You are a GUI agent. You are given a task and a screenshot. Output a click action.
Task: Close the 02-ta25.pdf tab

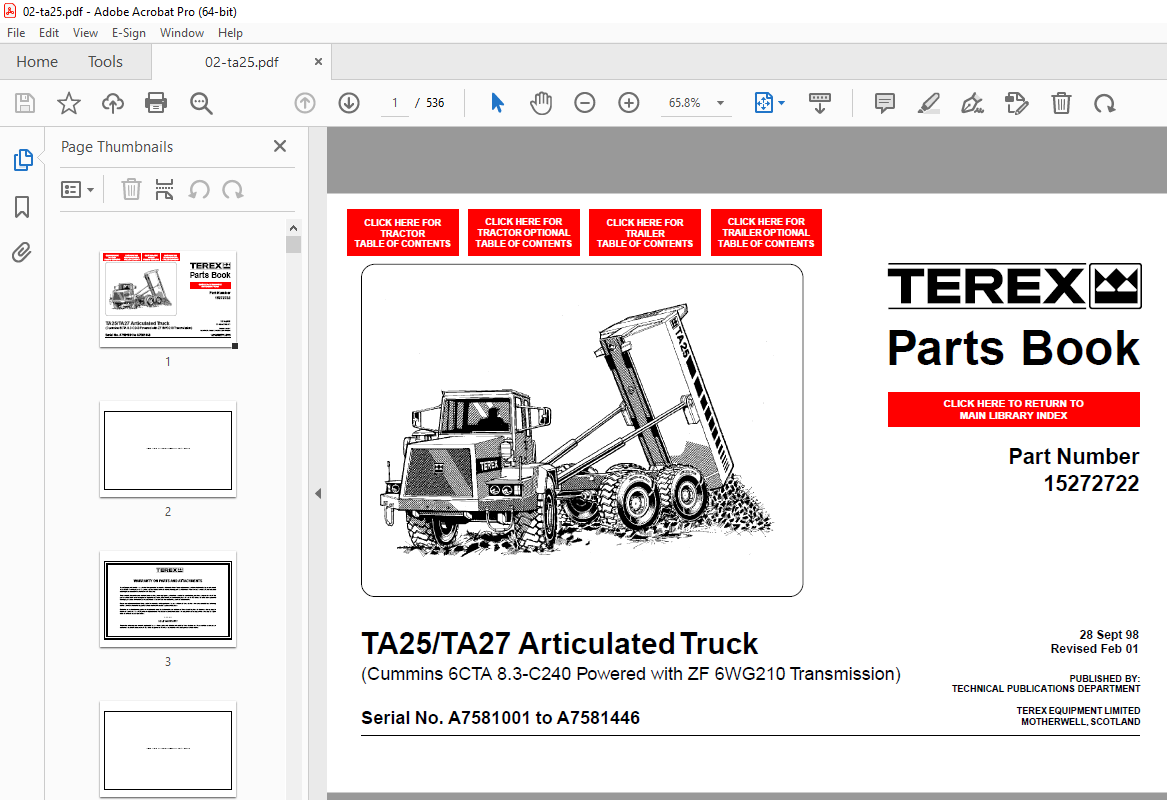click(x=319, y=62)
